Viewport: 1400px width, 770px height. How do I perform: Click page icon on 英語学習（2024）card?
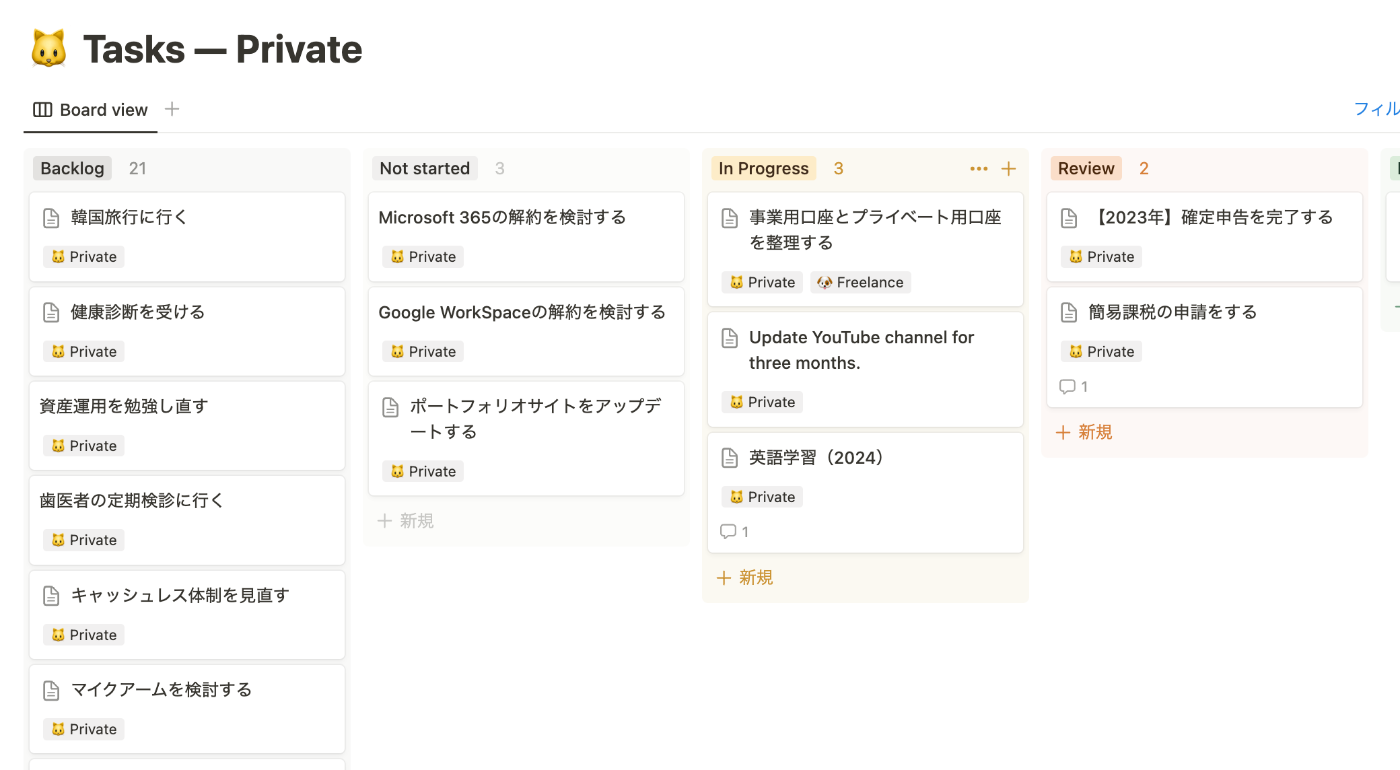click(x=730, y=458)
